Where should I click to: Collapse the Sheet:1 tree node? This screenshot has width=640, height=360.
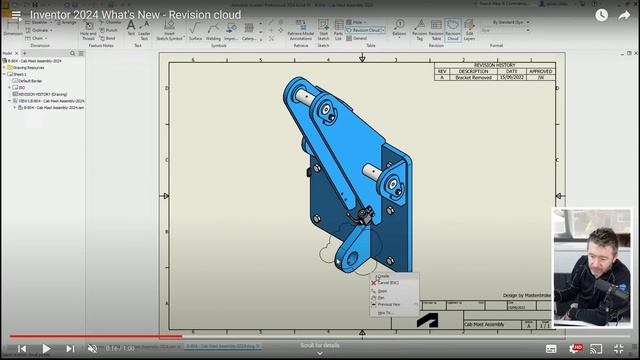(4, 74)
